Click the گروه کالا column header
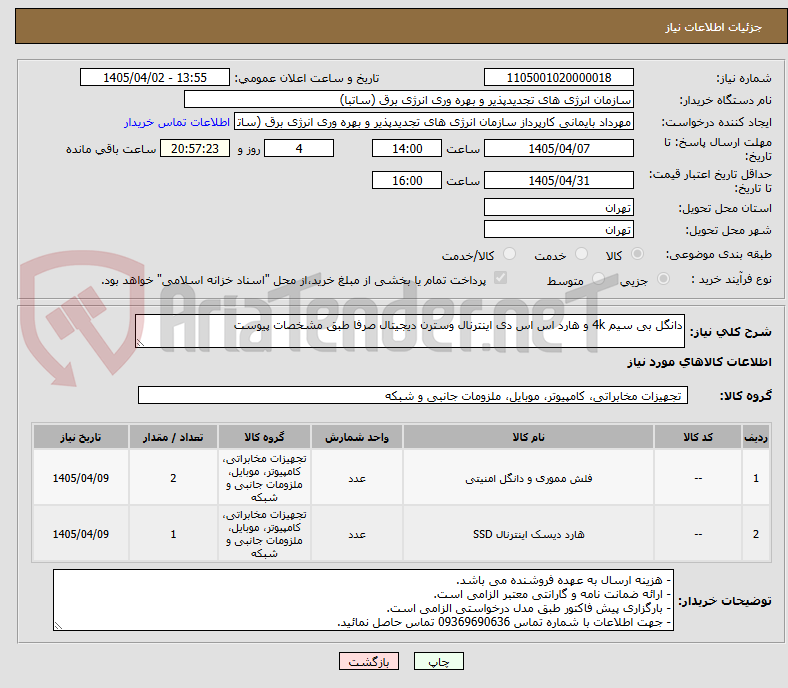The image size is (788, 688). pos(264,437)
